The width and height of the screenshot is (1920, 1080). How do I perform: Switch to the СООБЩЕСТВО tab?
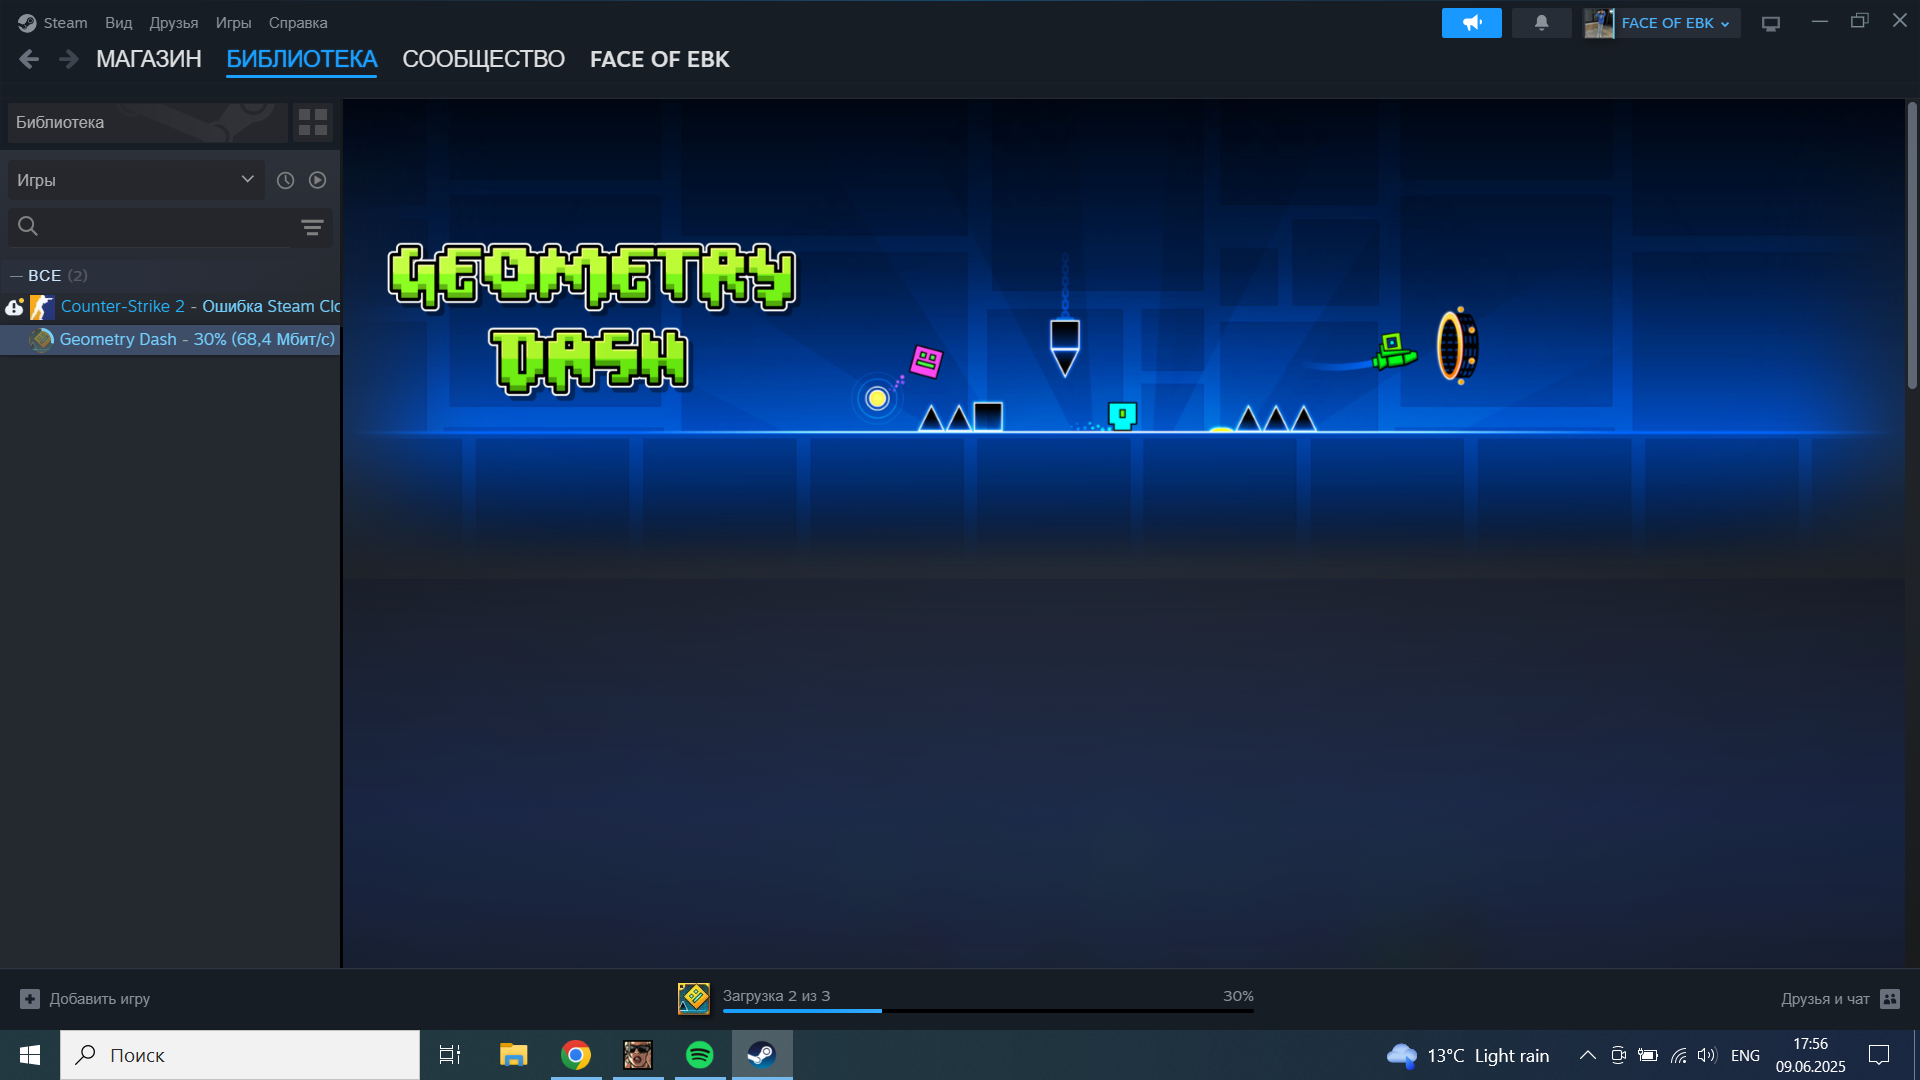point(483,59)
